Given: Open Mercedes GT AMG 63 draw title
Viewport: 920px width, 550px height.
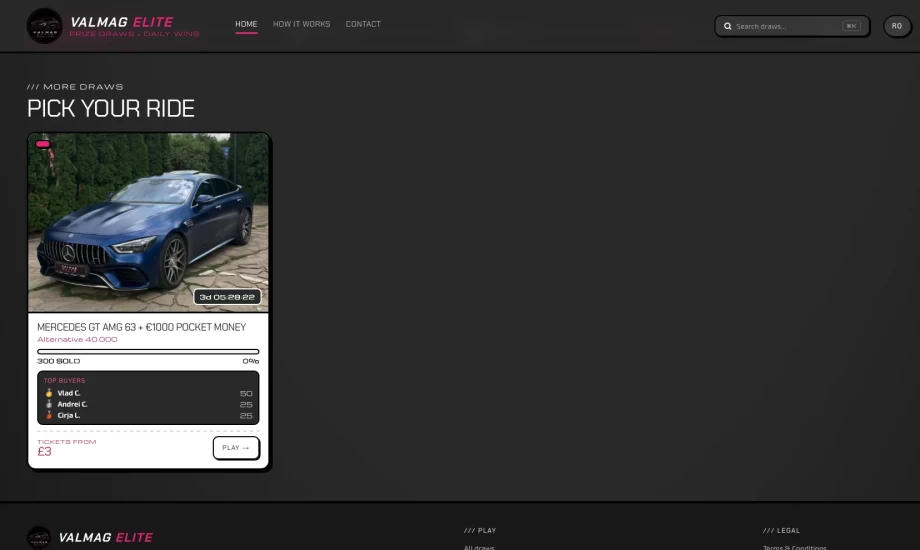Looking at the screenshot, I should click(141, 327).
